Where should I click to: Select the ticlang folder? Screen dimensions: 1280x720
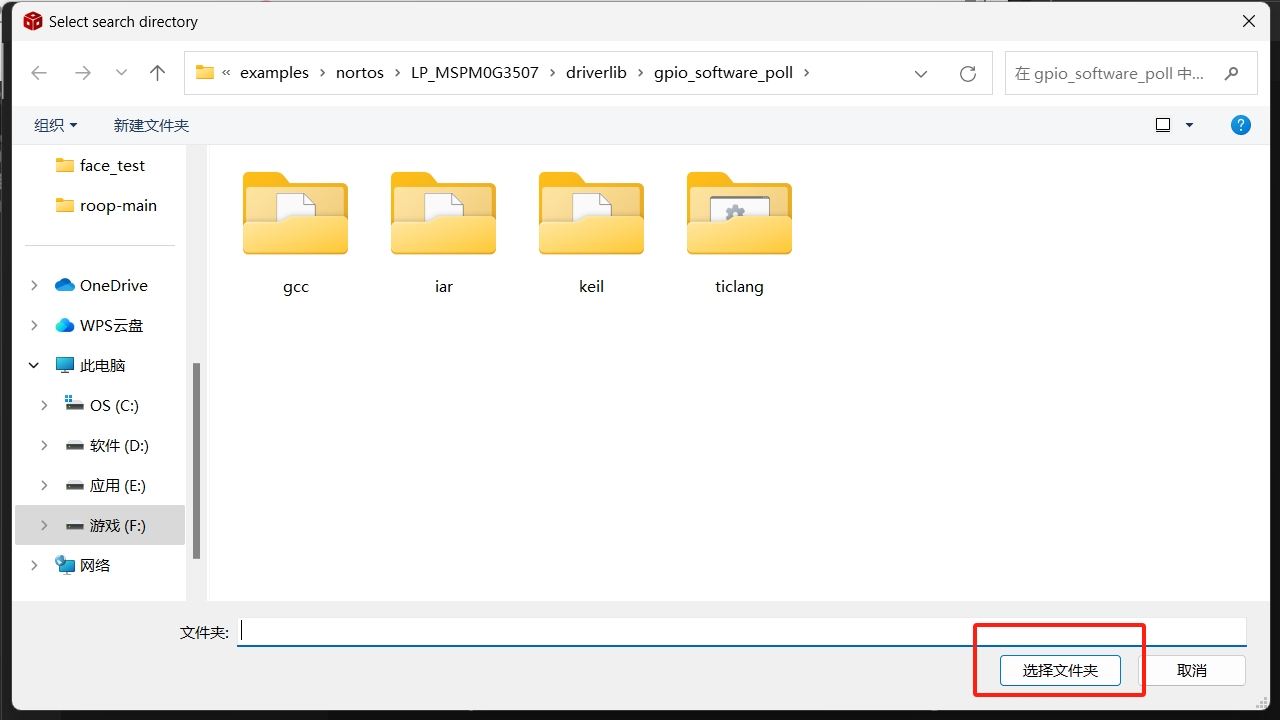tap(740, 233)
